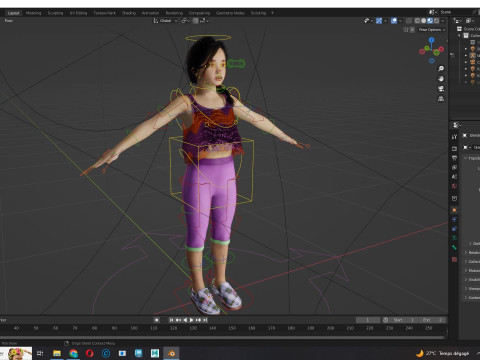Open the snap settings dropdown
The width and height of the screenshot is (480, 360).
204,21
